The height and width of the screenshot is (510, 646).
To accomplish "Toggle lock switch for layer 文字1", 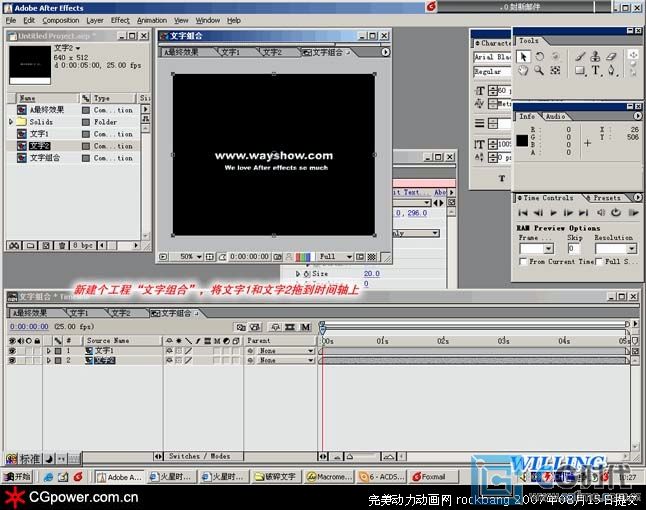I will [37, 351].
